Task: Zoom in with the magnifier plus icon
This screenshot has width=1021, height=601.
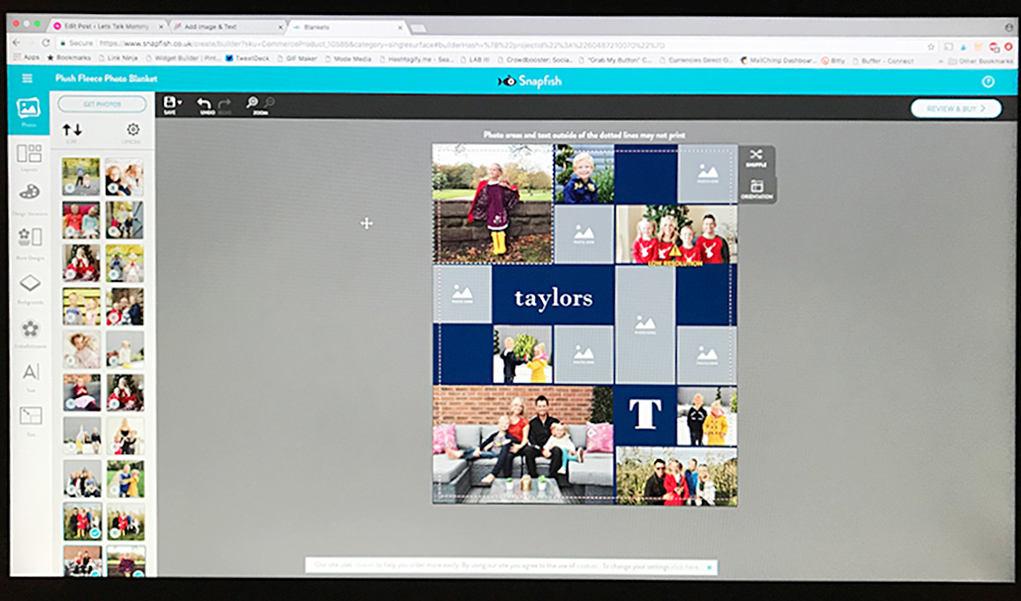Action: (x=252, y=103)
